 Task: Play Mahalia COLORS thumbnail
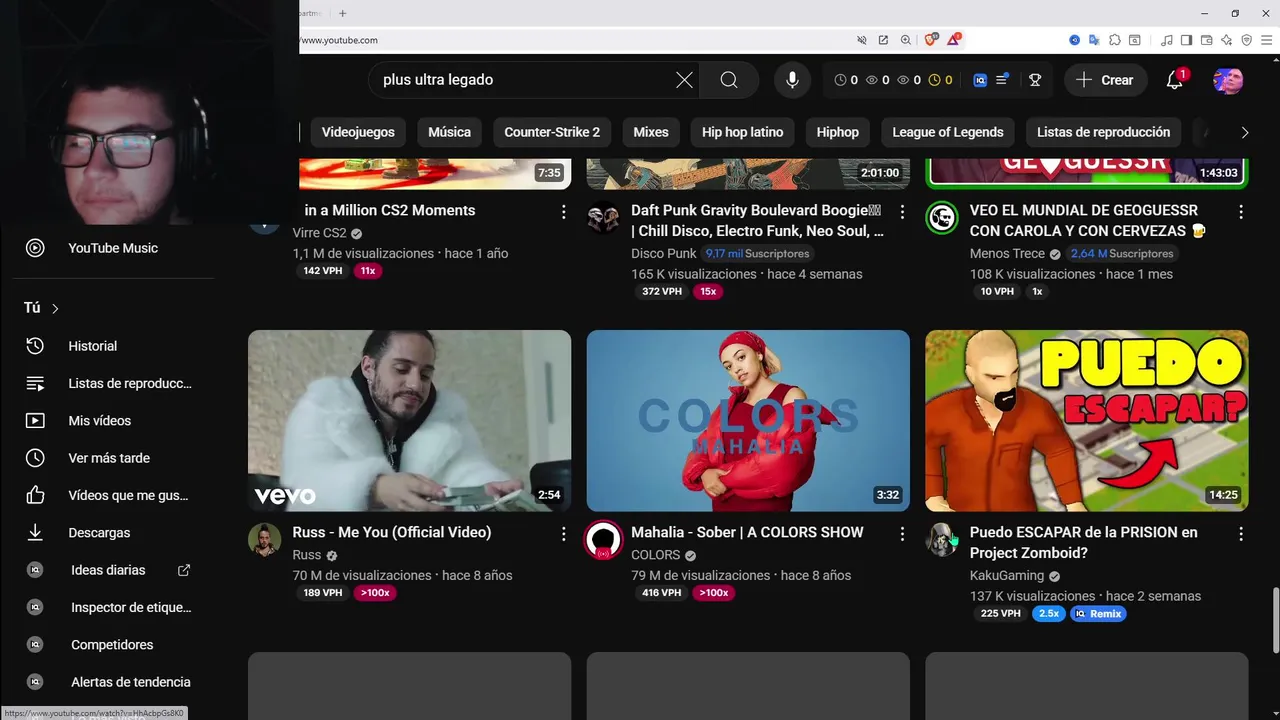pos(748,421)
